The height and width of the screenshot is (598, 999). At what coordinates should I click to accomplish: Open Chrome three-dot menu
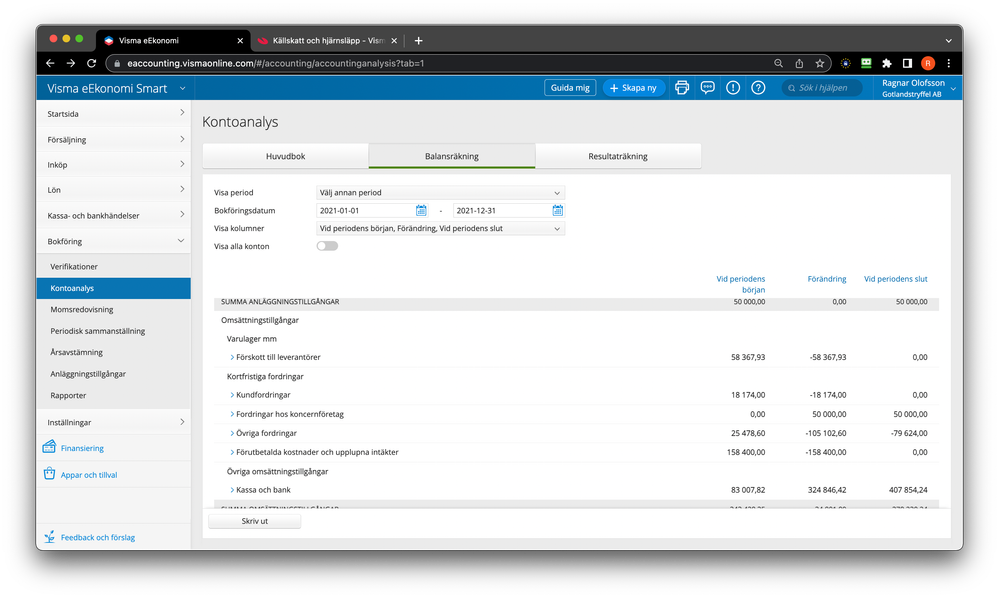coord(949,63)
